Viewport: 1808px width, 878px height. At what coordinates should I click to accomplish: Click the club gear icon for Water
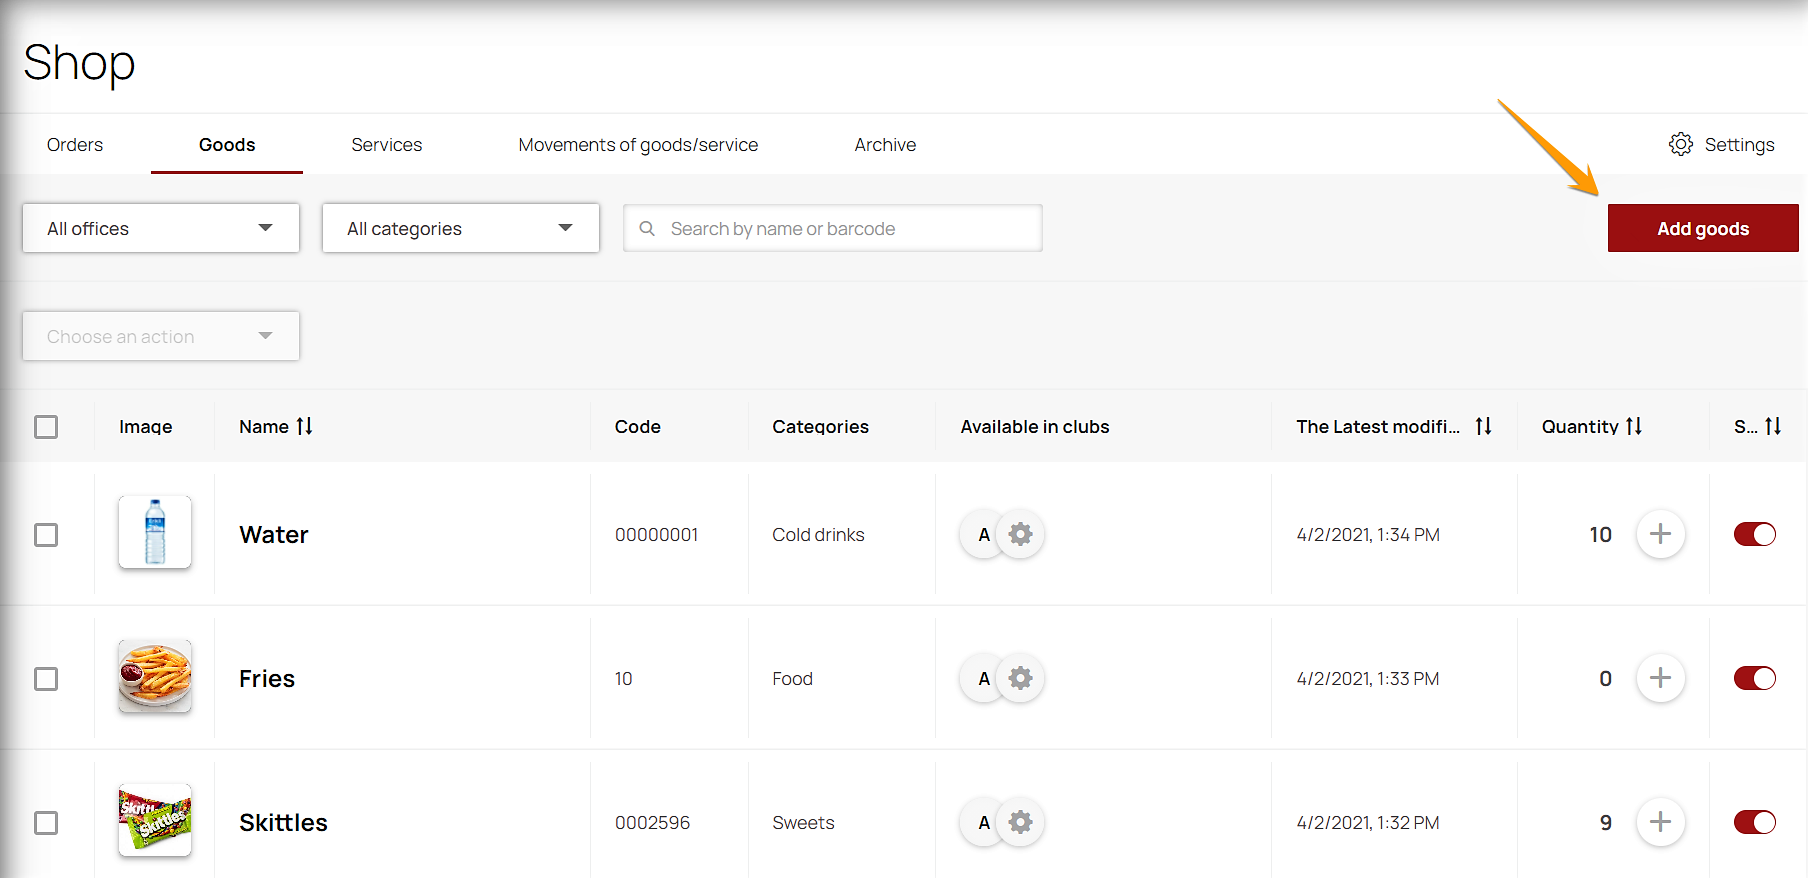pyautogui.click(x=1020, y=534)
